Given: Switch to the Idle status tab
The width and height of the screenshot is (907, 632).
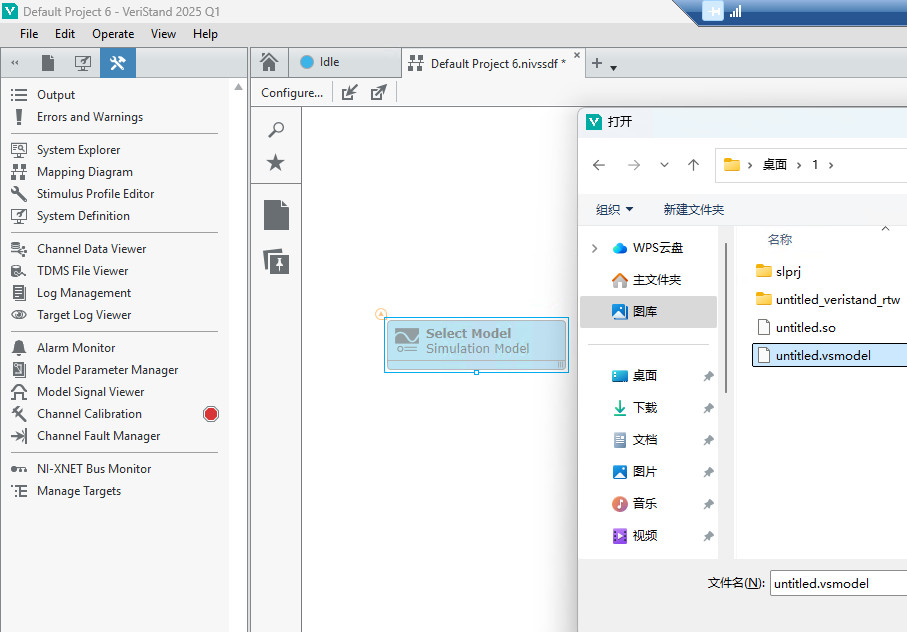Looking at the screenshot, I should [344, 62].
